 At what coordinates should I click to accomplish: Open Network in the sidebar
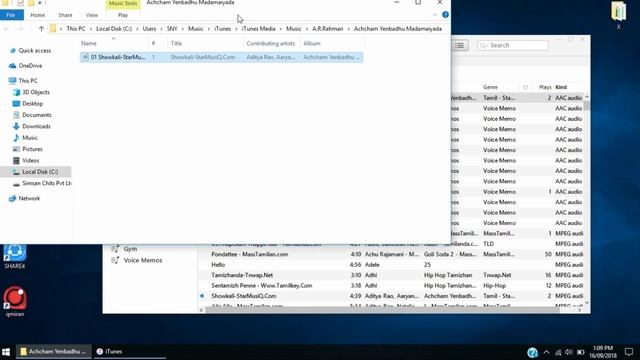coord(29,198)
